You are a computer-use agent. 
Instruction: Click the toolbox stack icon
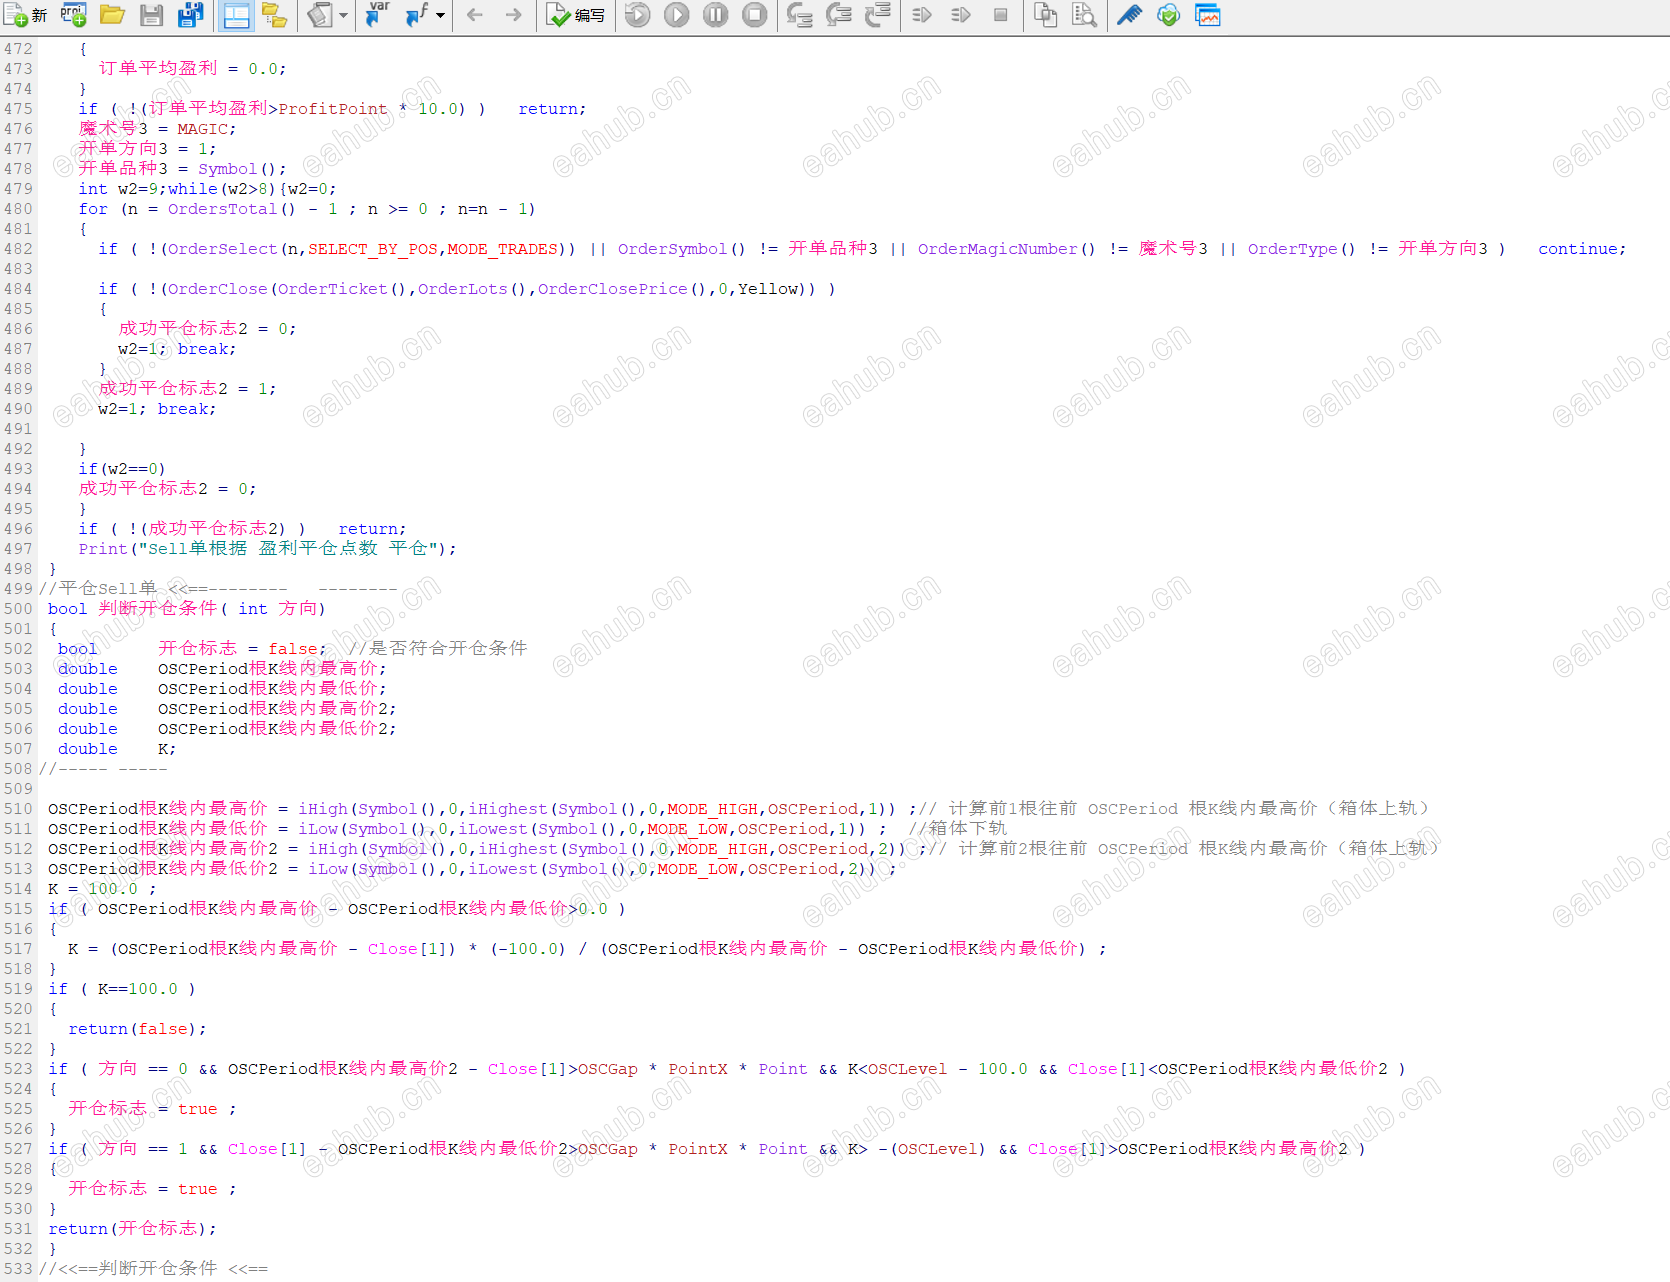[319, 15]
